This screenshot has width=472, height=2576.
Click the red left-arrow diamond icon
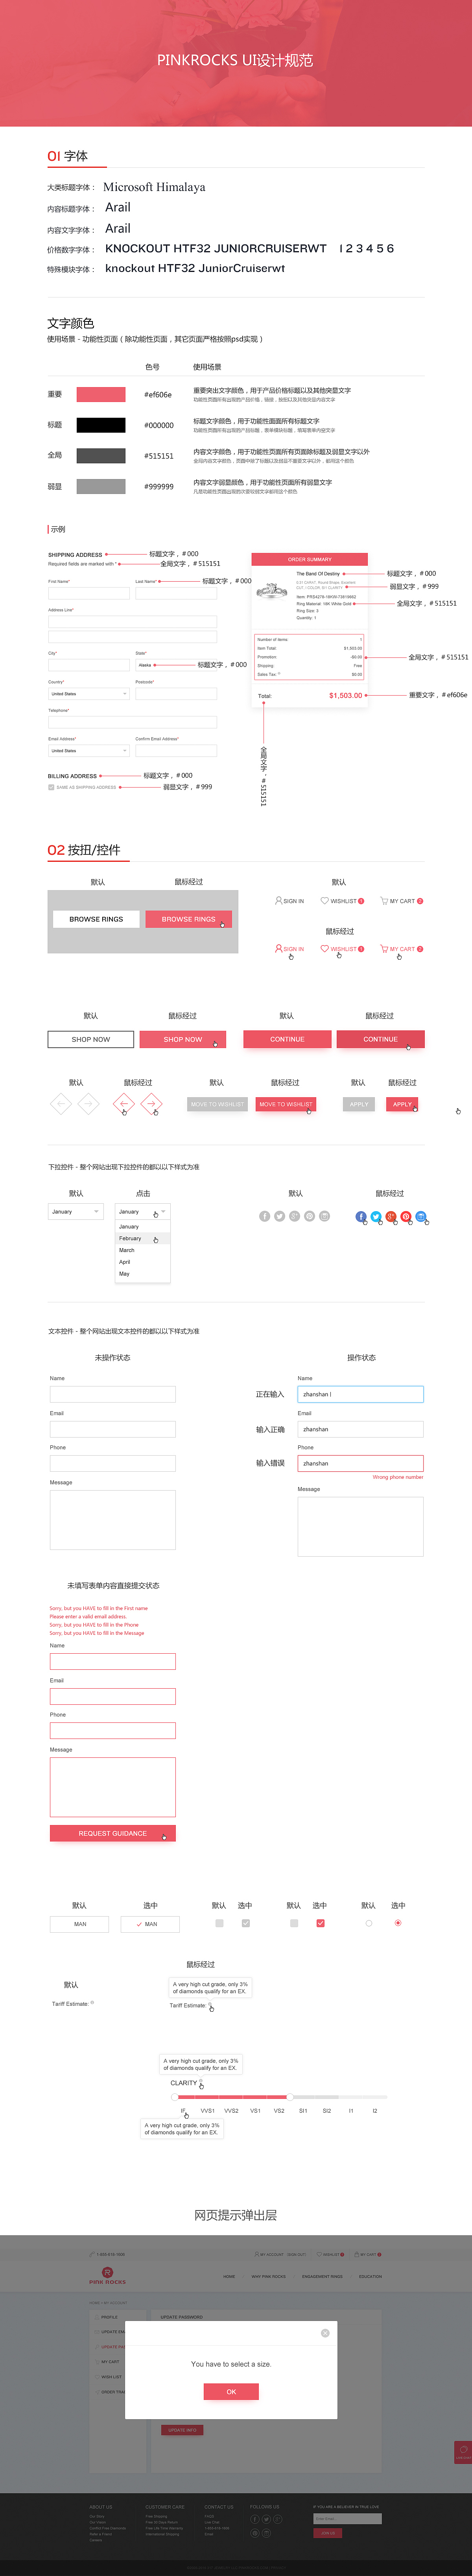point(124,1104)
